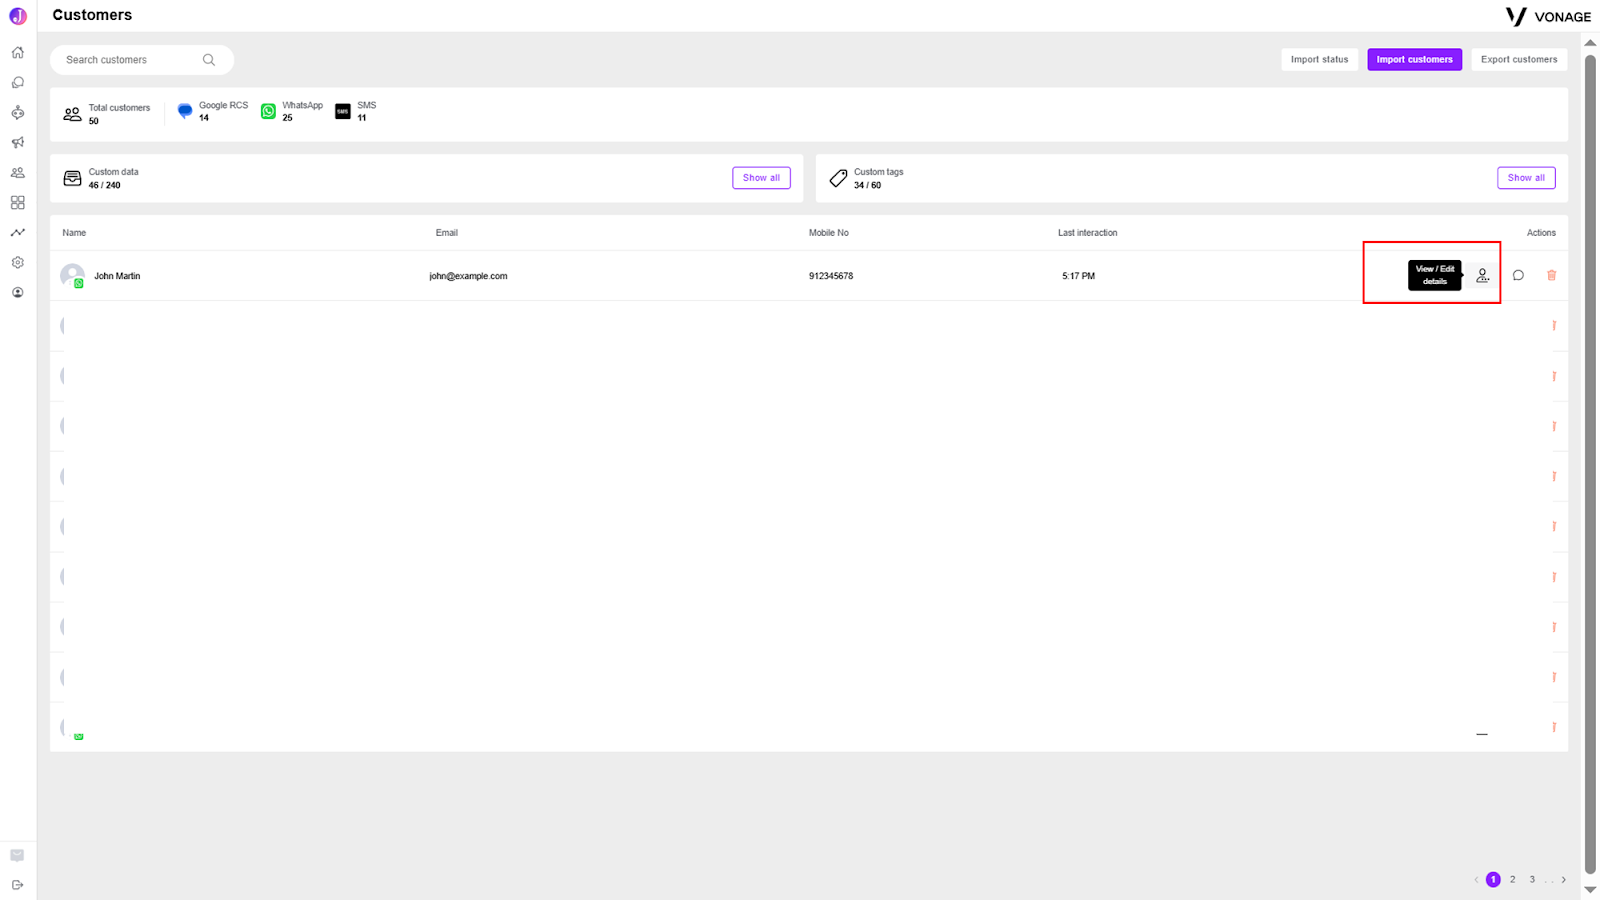Start chat with John Martin
Screen dimensions: 1600x900
pos(1518,276)
